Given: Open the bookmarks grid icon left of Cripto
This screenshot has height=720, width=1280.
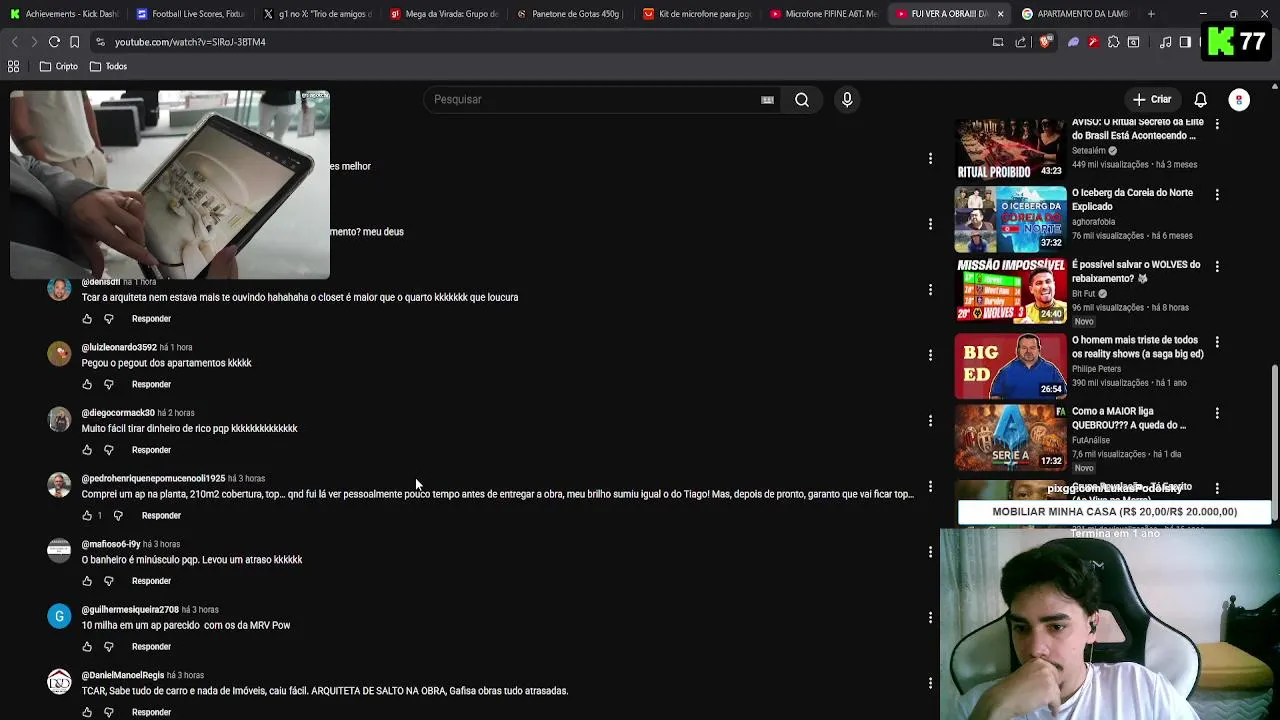Looking at the screenshot, I should 14,66.
